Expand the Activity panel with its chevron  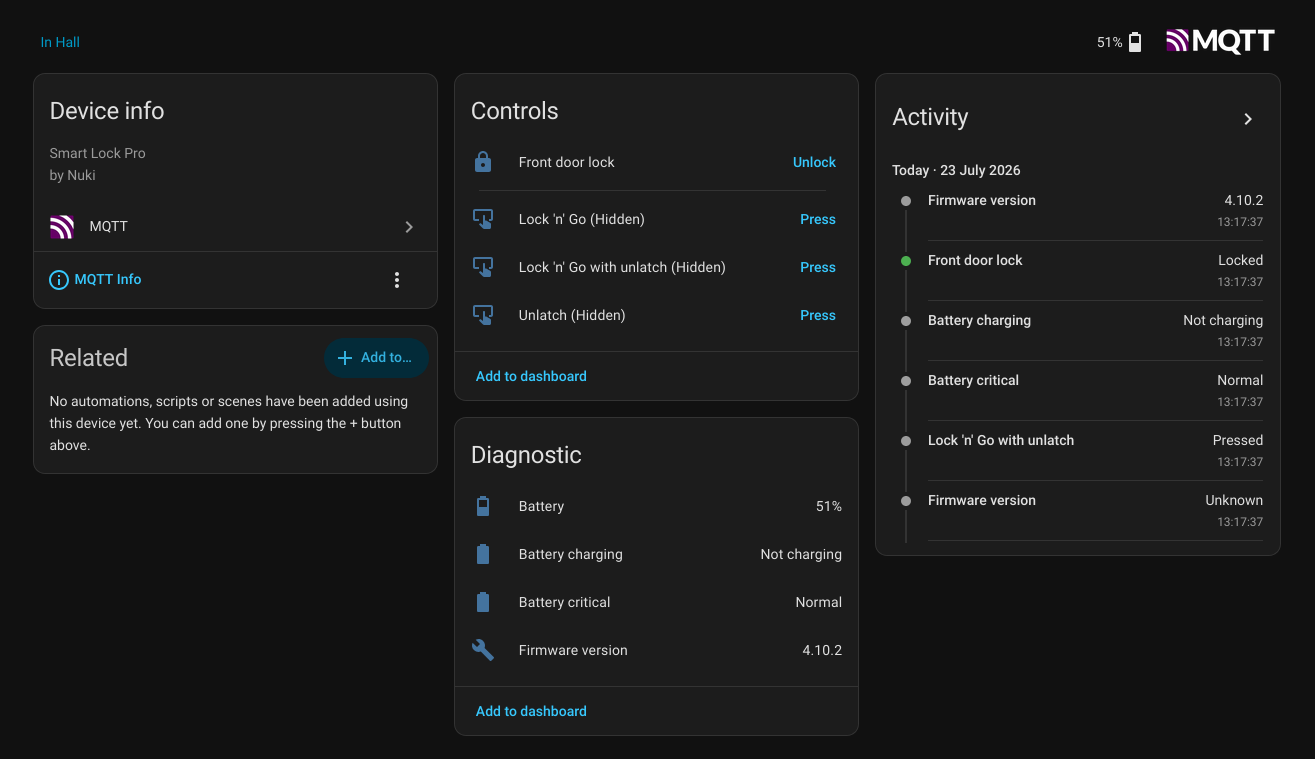click(x=1248, y=119)
